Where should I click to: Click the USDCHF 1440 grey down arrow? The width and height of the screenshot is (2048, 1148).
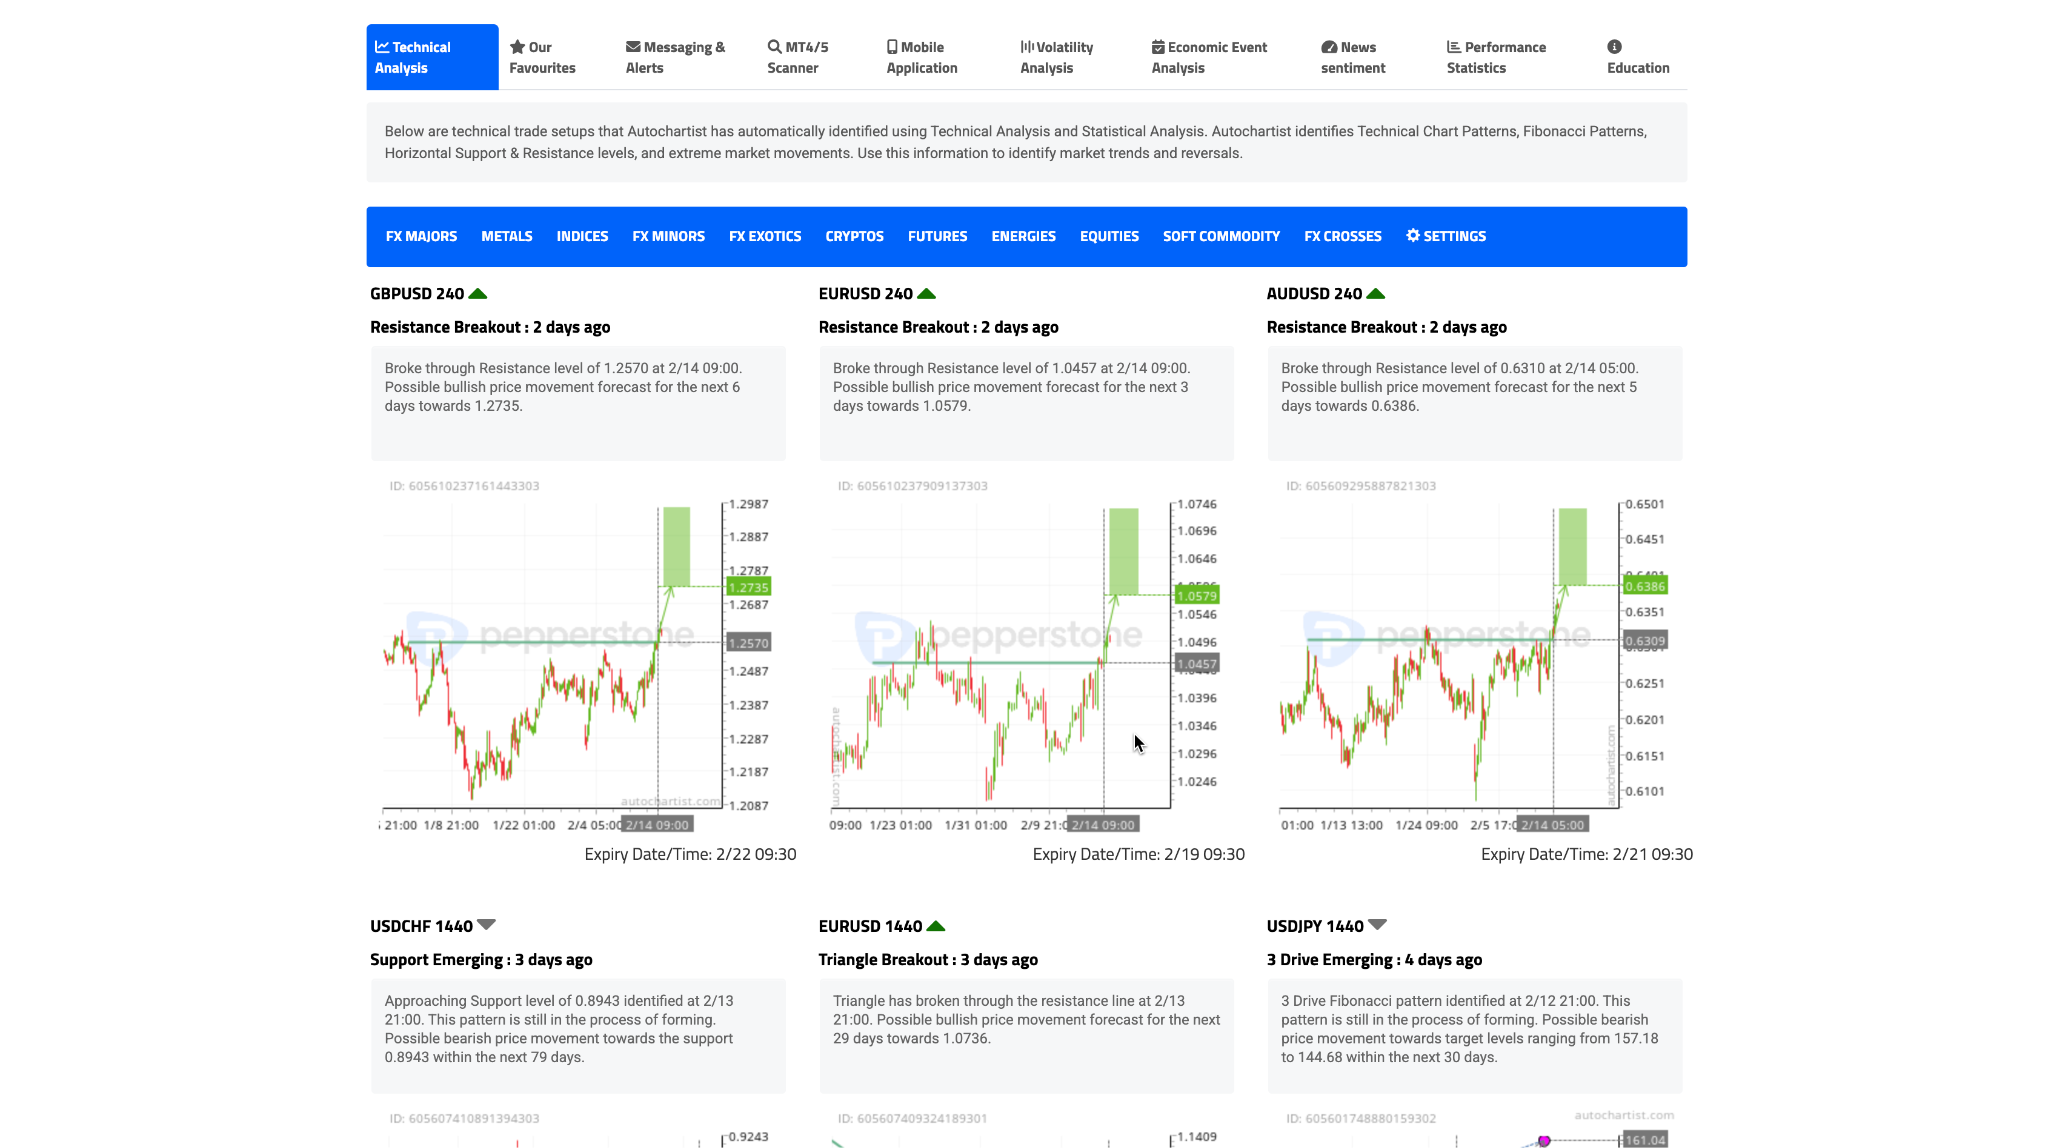coord(487,925)
